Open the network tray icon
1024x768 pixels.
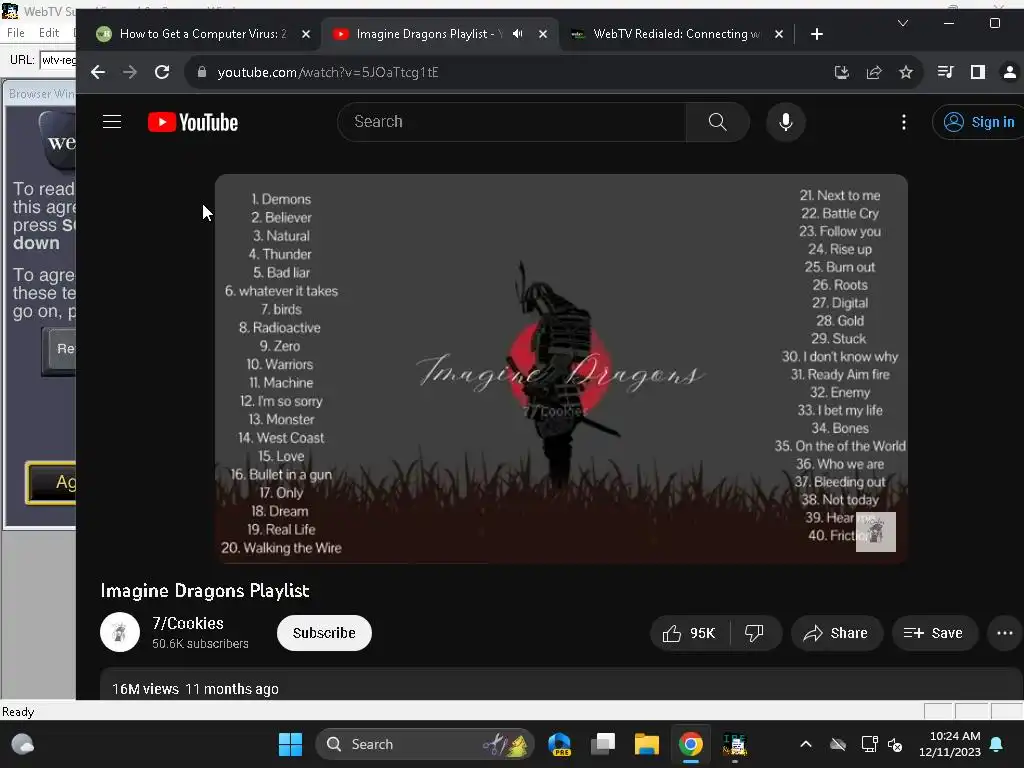point(869,744)
